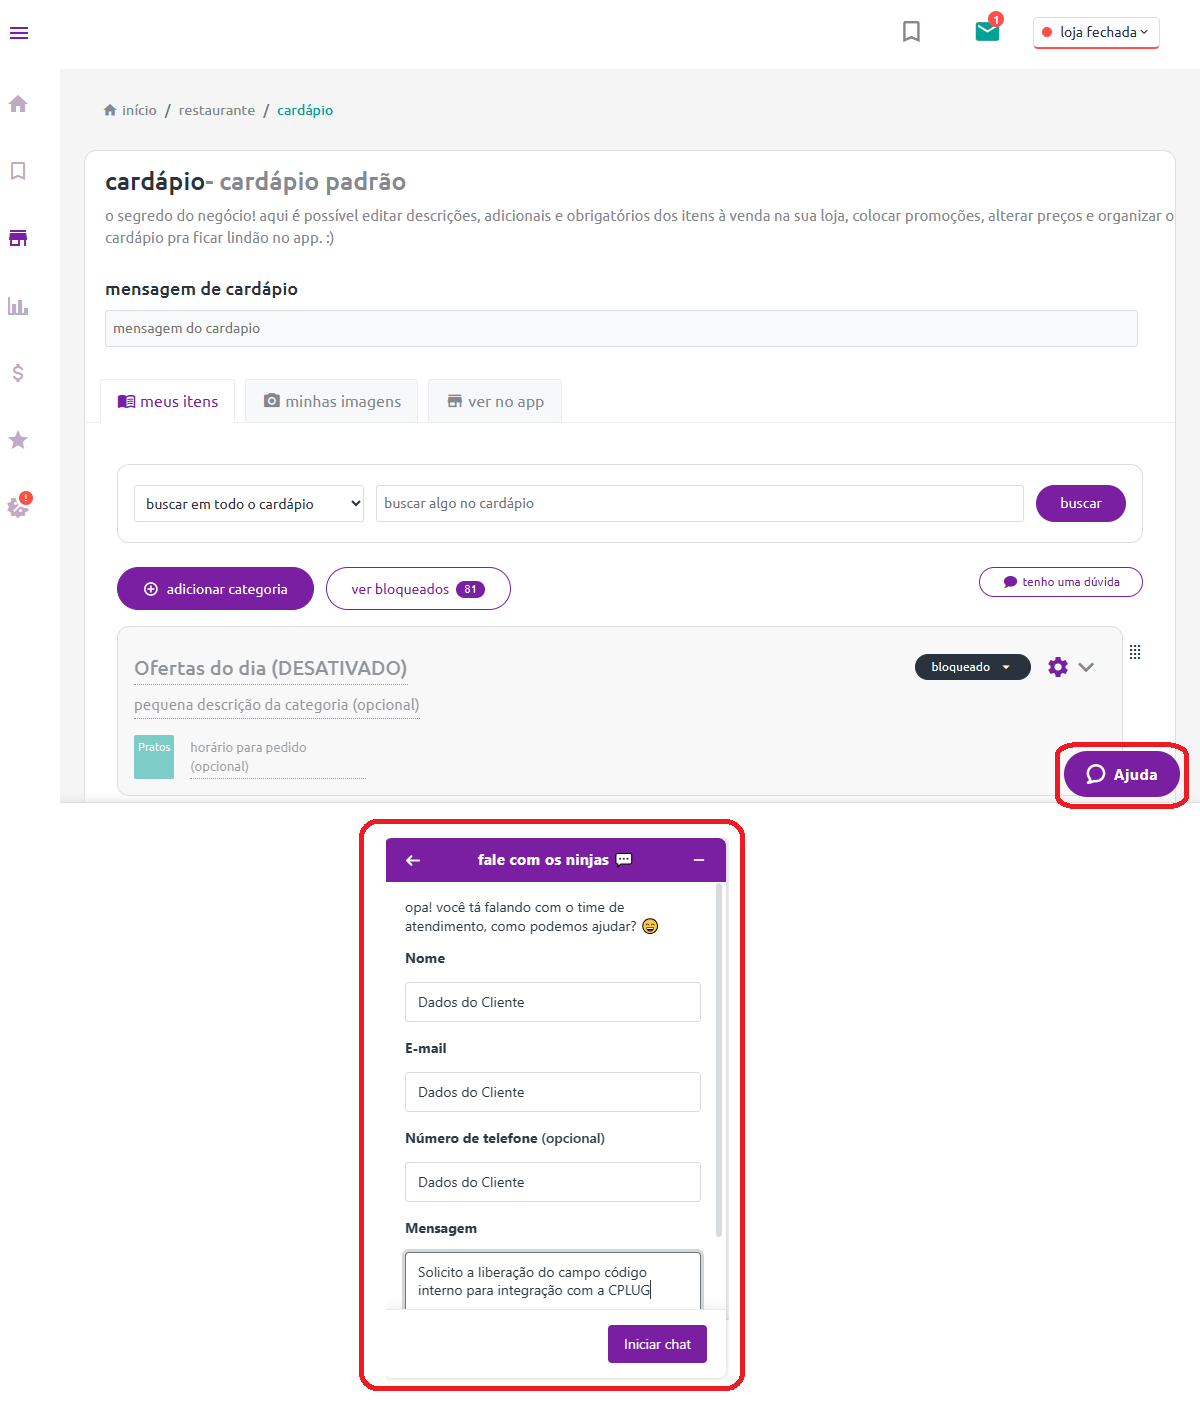Click the 'buscar algo no cardápio' search field
Image resolution: width=1200 pixels, height=1406 pixels.
(699, 504)
